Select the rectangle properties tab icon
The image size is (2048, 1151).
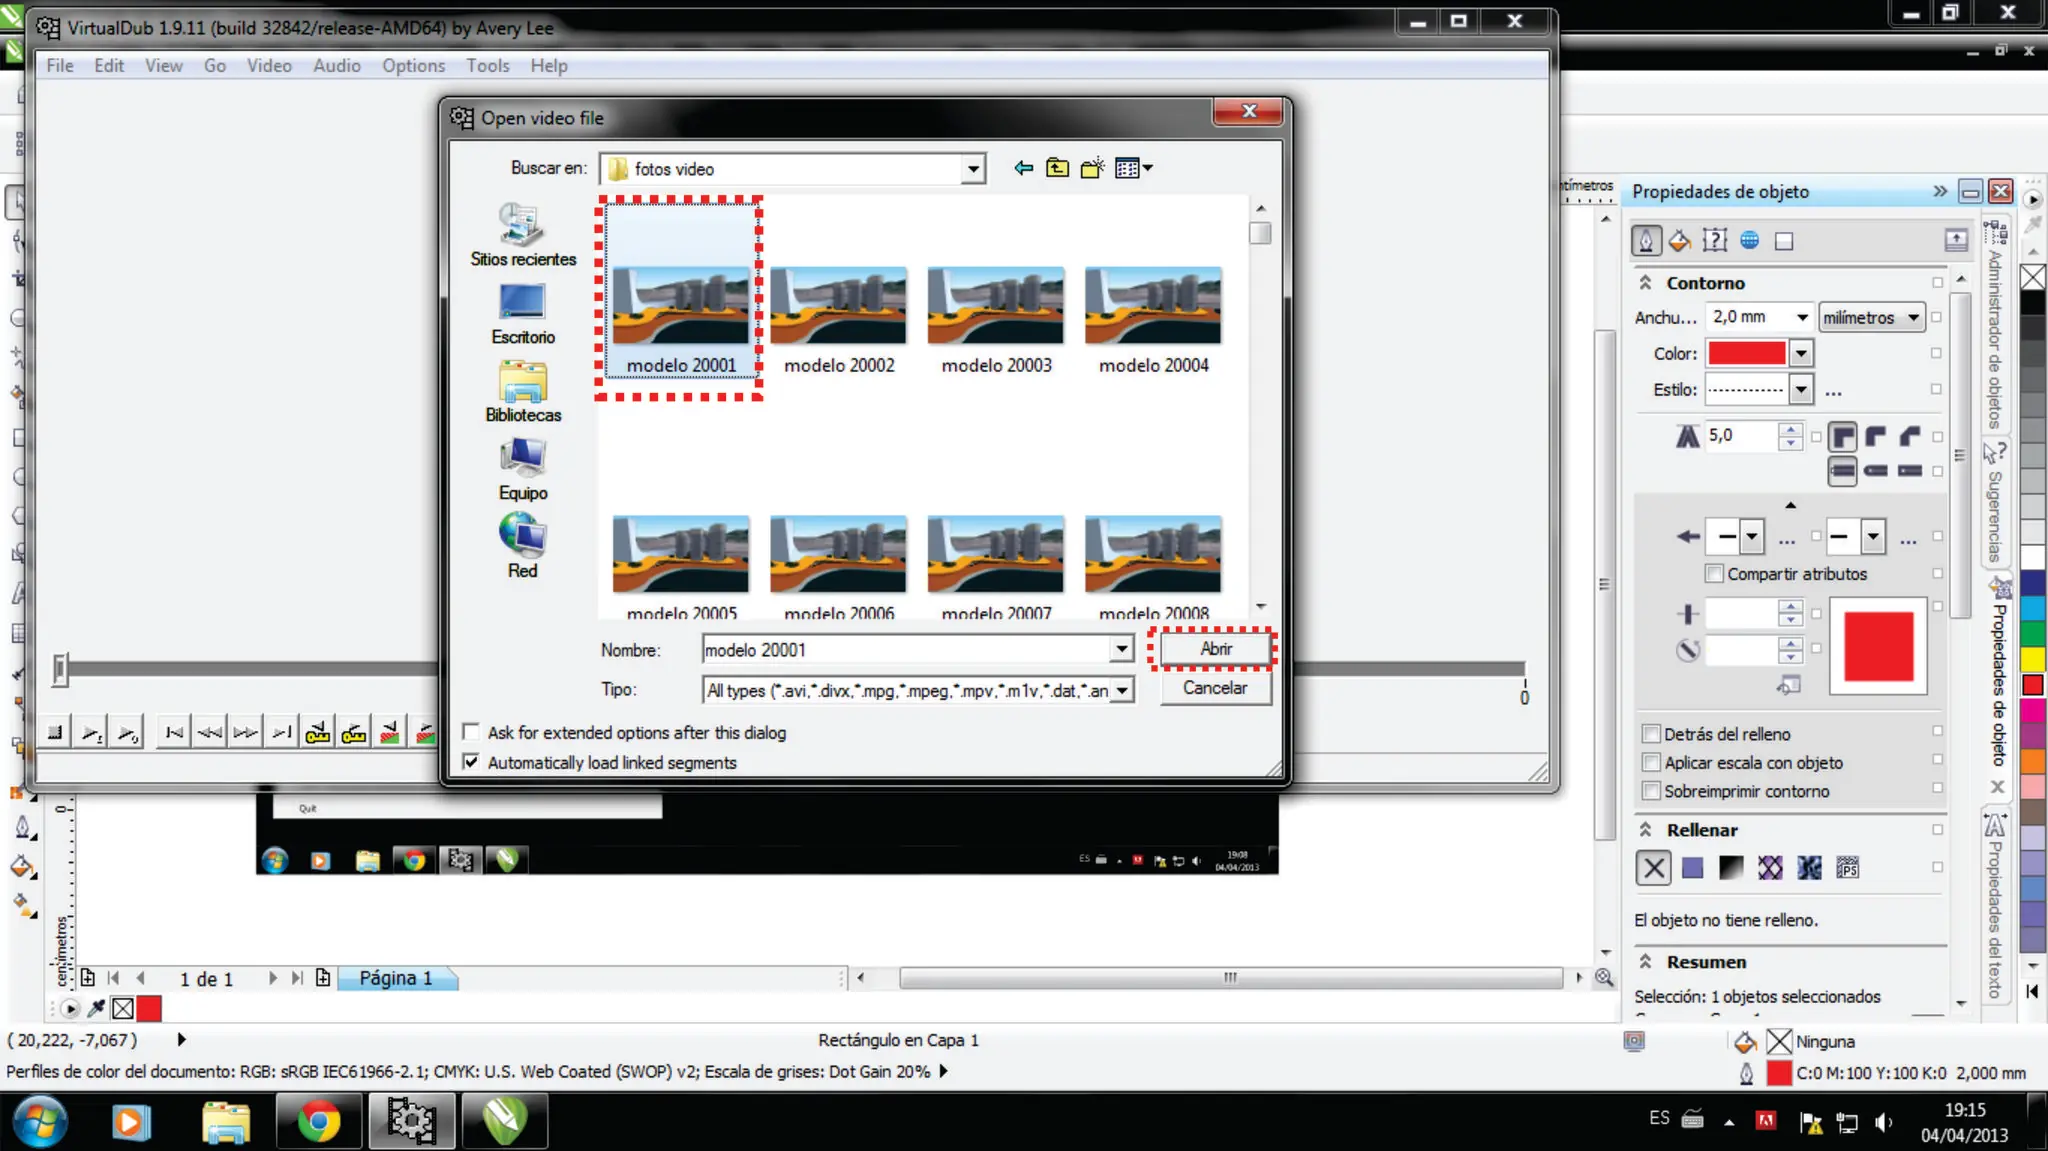point(1784,241)
